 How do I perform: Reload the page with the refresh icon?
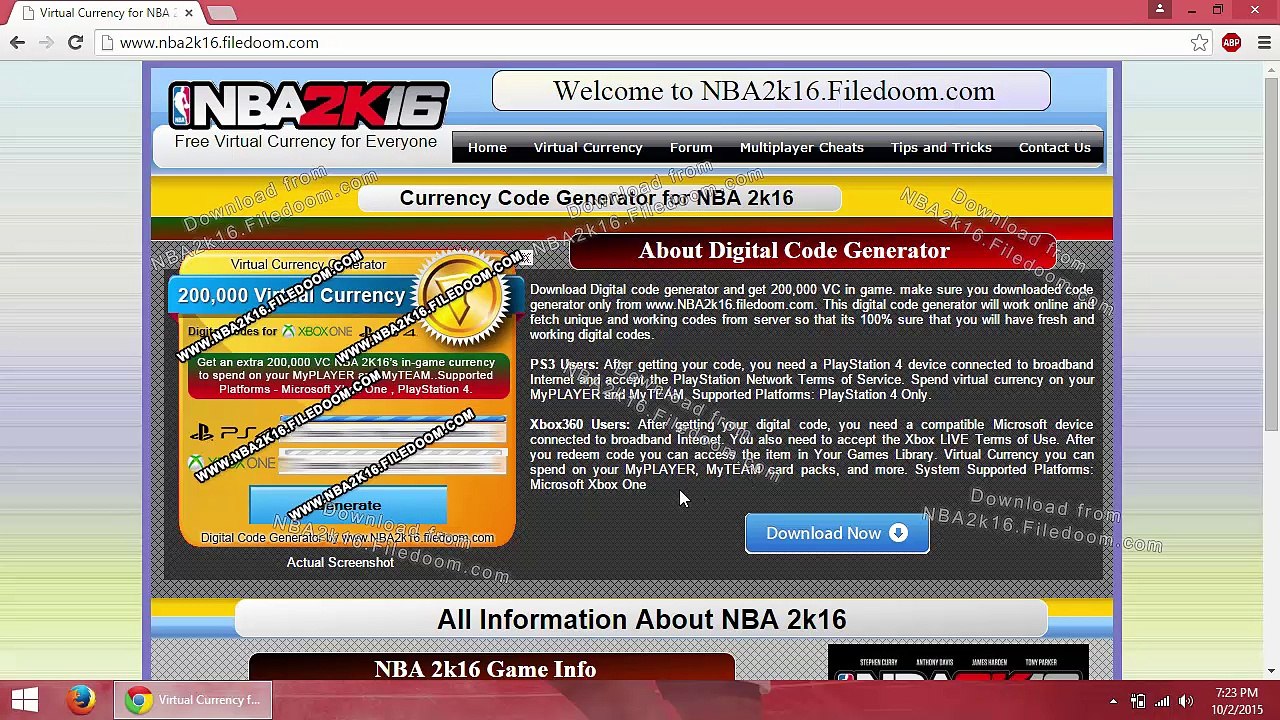[75, 42]
